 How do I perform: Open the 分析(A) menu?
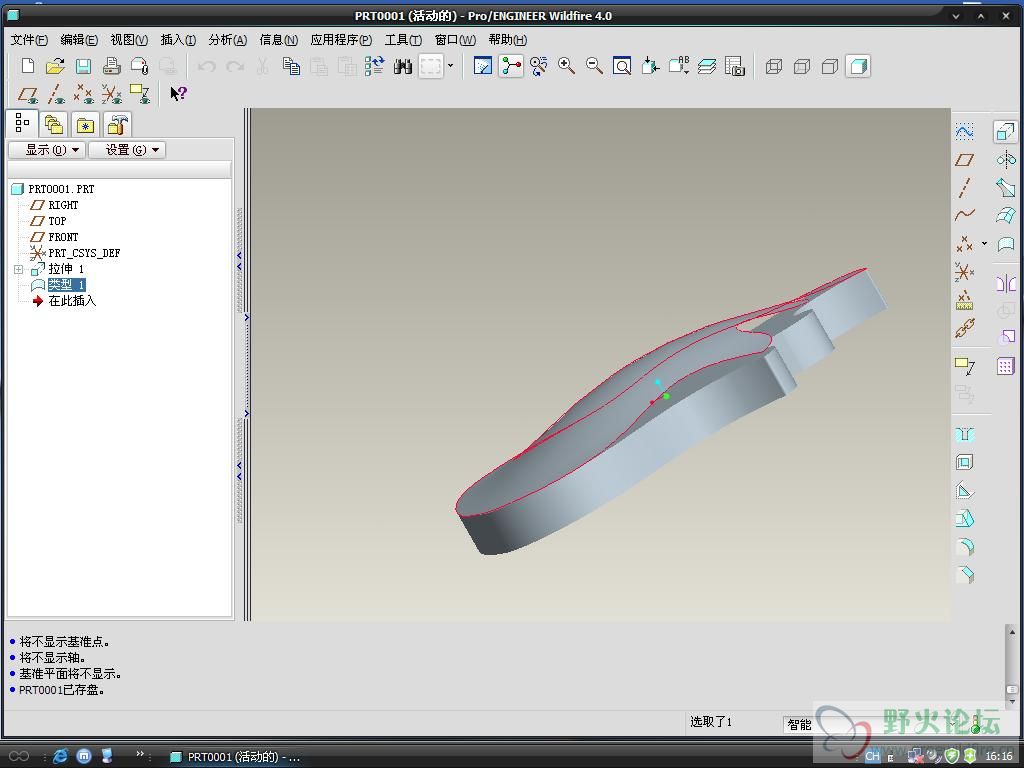click(x=228, y=40)
